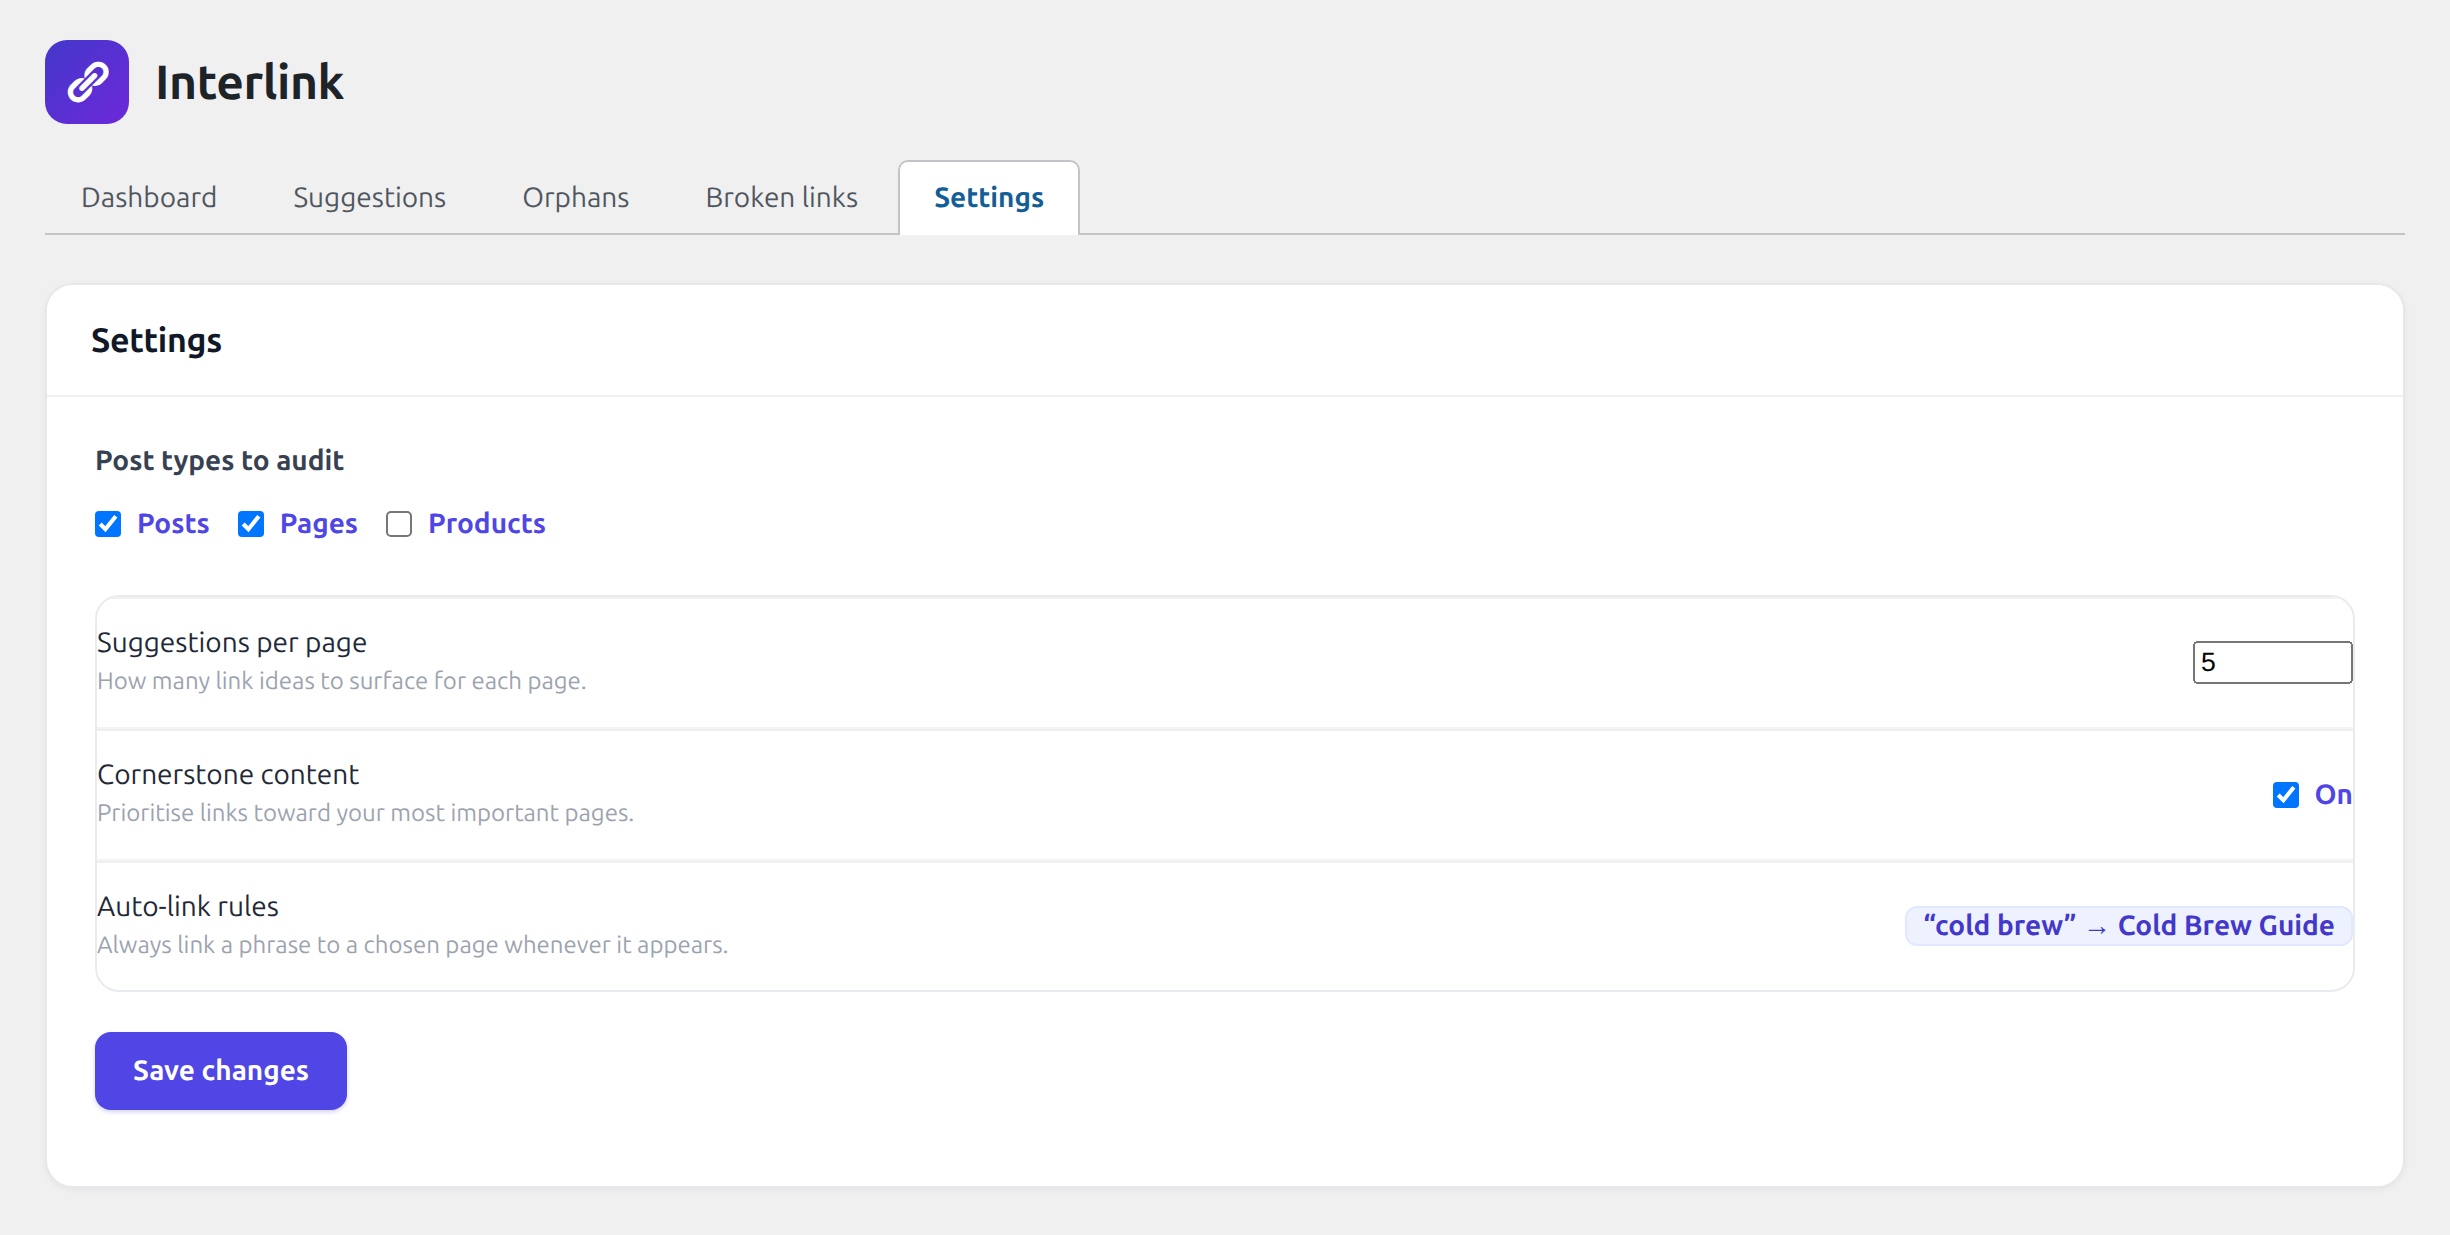Viewport: 2450px width, 1235px height.
Task: Click the "Suggestions per page" label
Action: [x=232, y=642]
